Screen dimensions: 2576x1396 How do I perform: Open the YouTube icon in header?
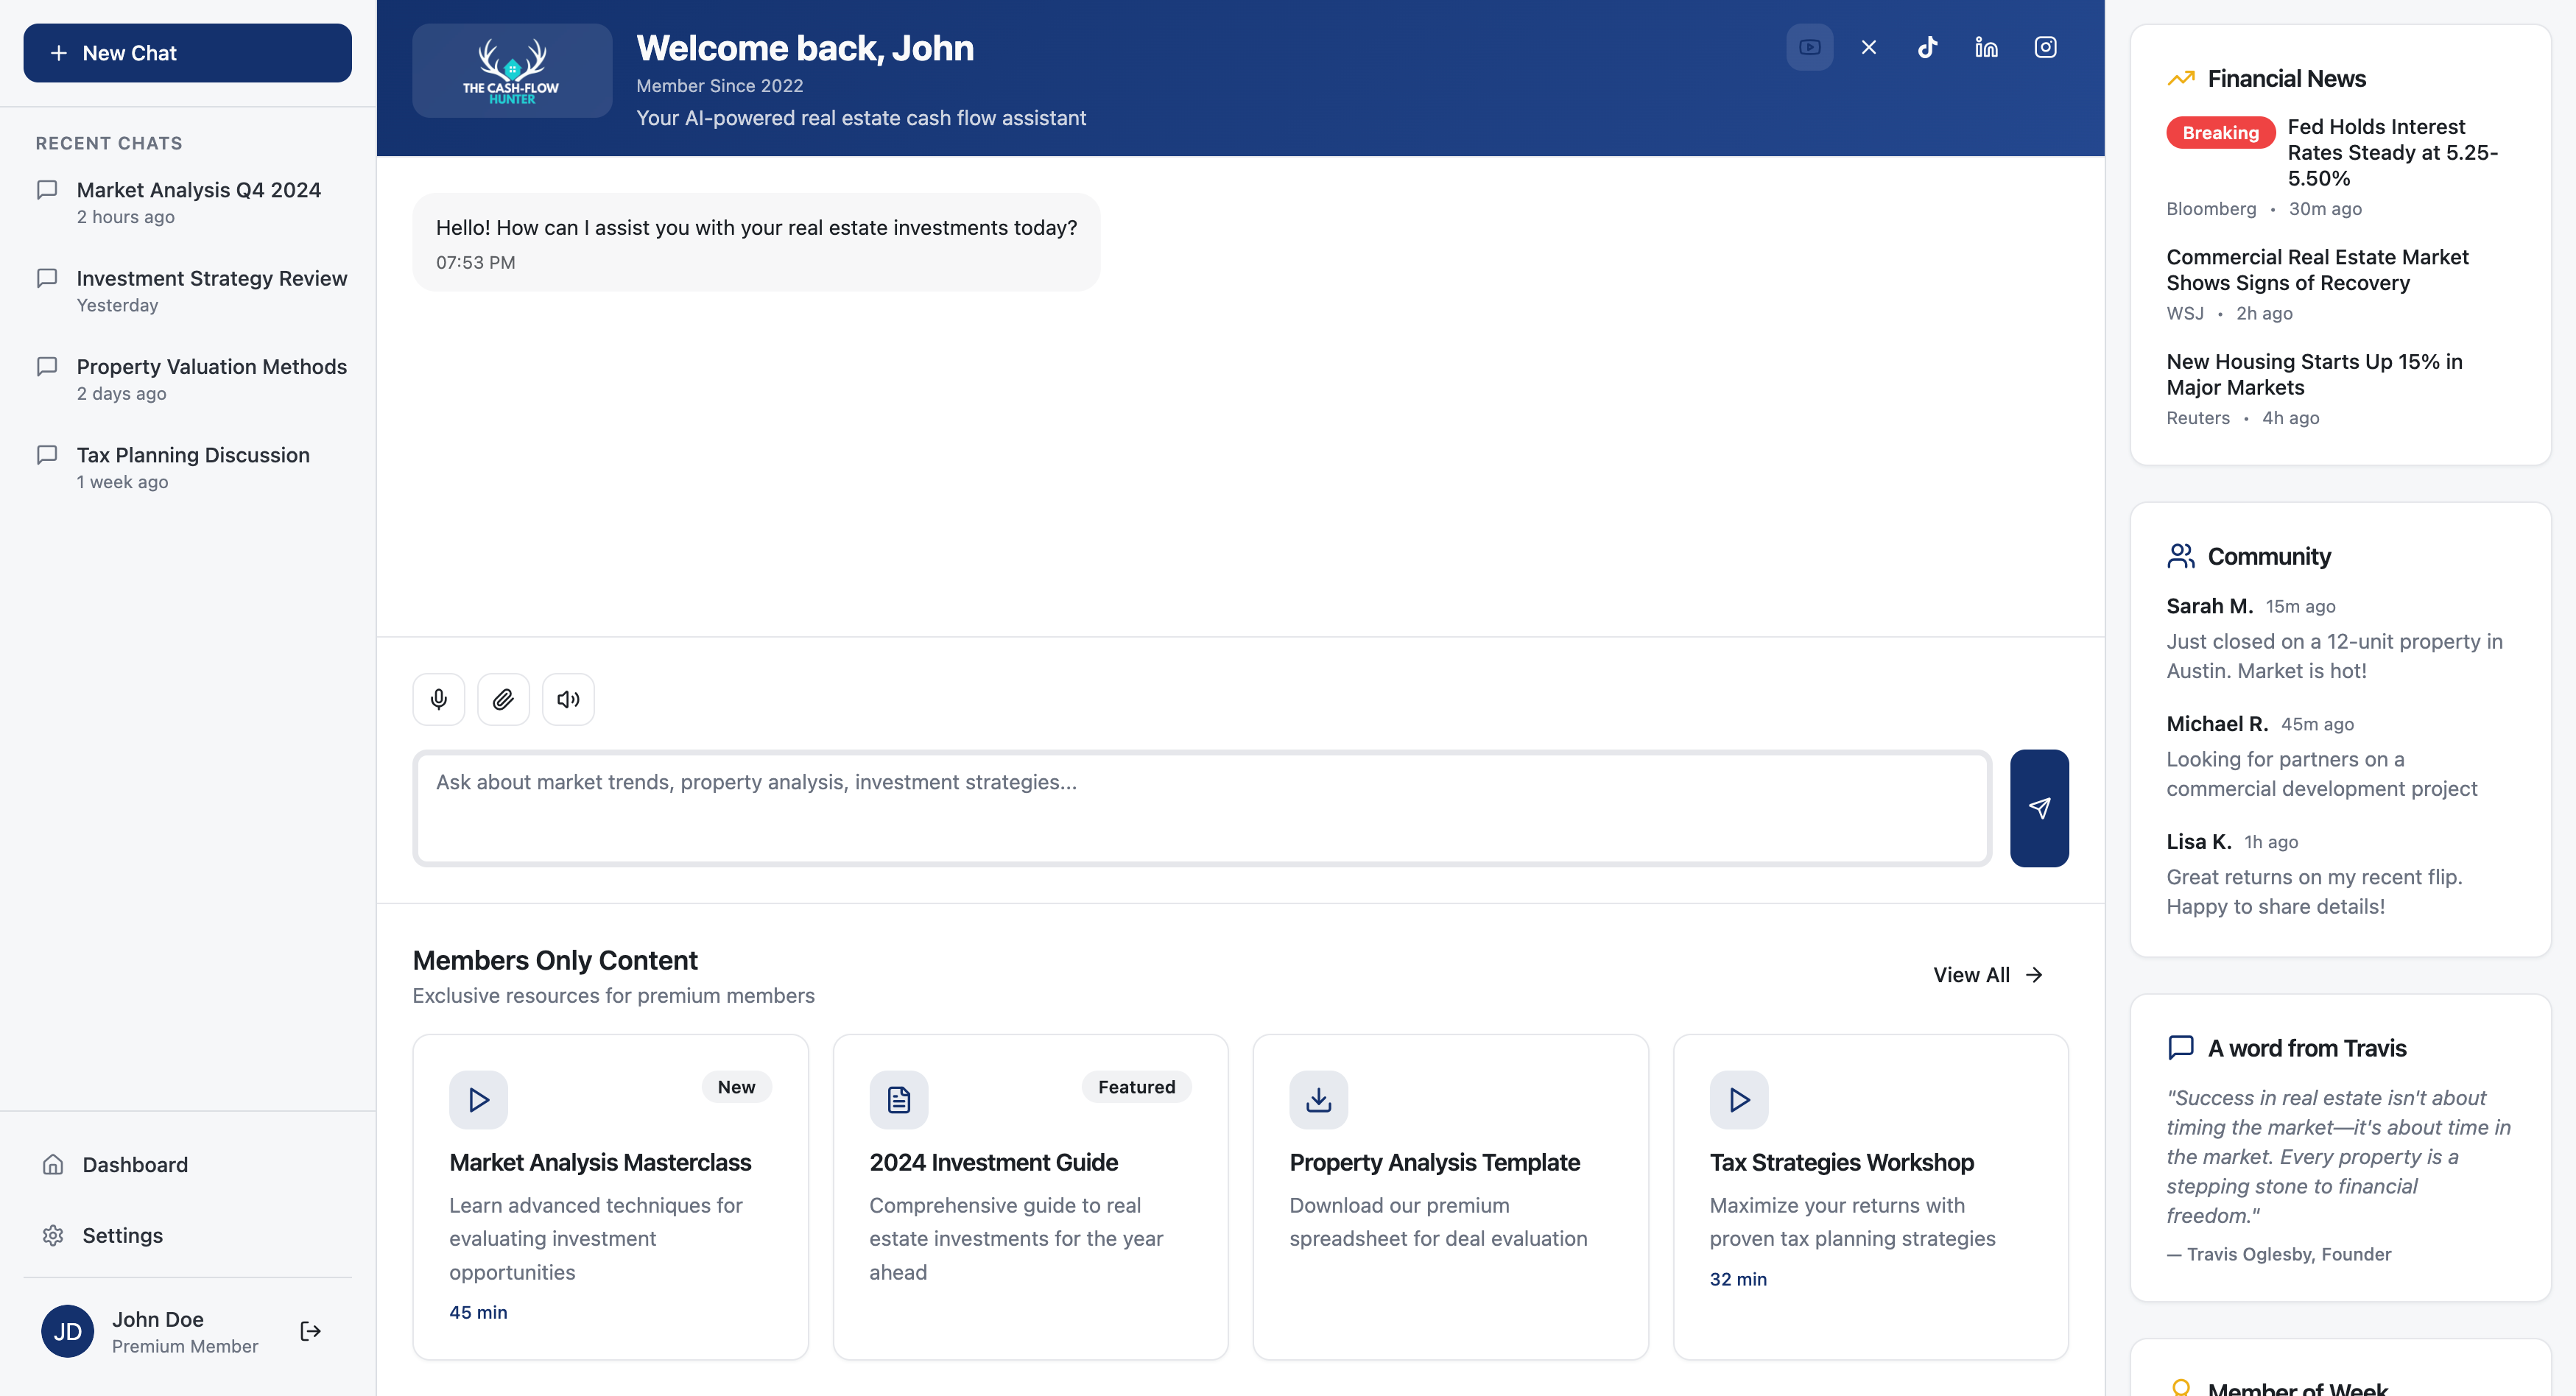(x=1809, y=47)
